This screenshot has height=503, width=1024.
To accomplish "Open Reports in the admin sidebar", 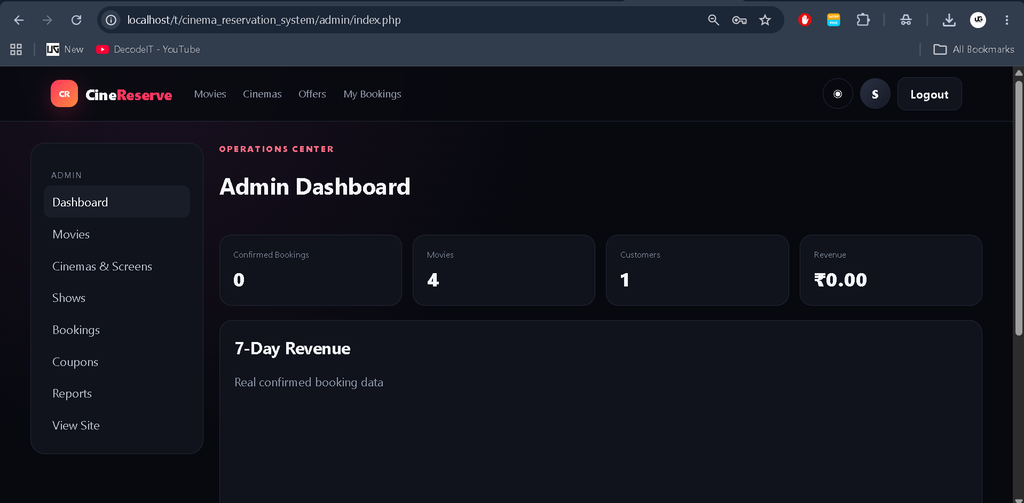I will click(117, 393).
